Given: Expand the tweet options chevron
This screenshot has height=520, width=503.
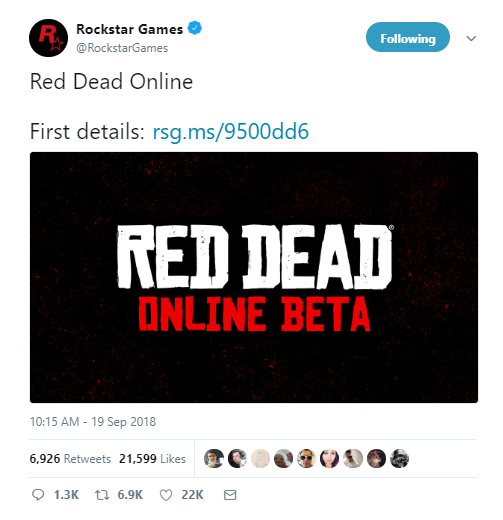Looking at the screenshot, I should pos(471,38).
